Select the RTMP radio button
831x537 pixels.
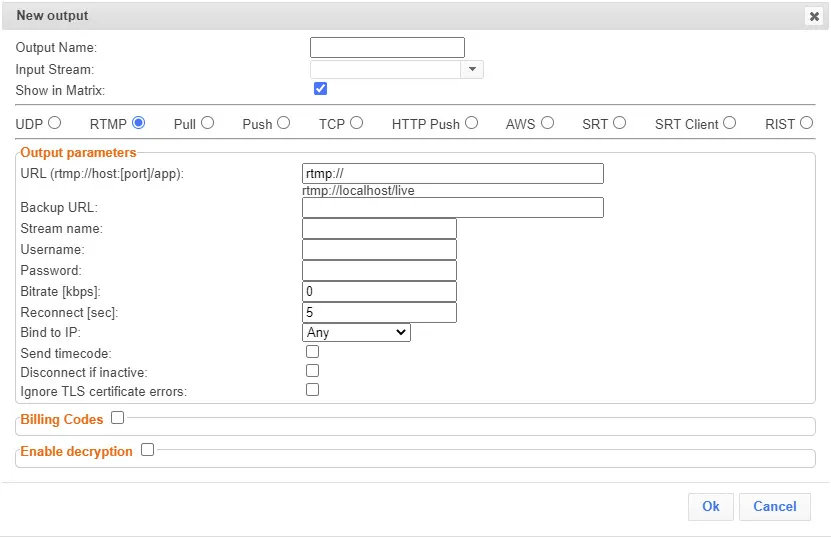[138, 123]
